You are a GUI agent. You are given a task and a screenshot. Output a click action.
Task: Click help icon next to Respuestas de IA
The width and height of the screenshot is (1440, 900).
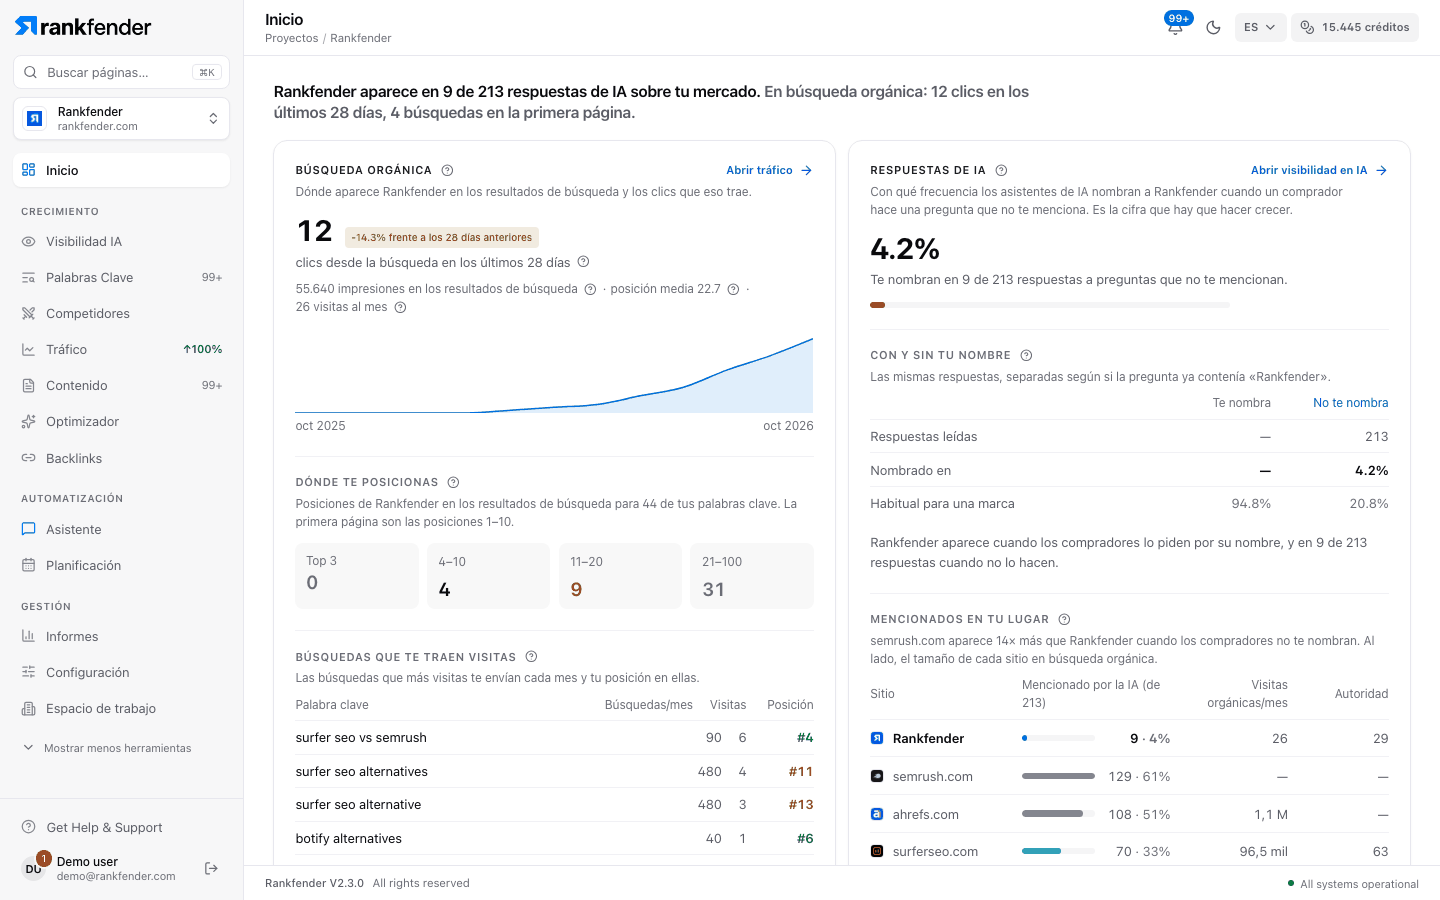tap(1001, 170)
